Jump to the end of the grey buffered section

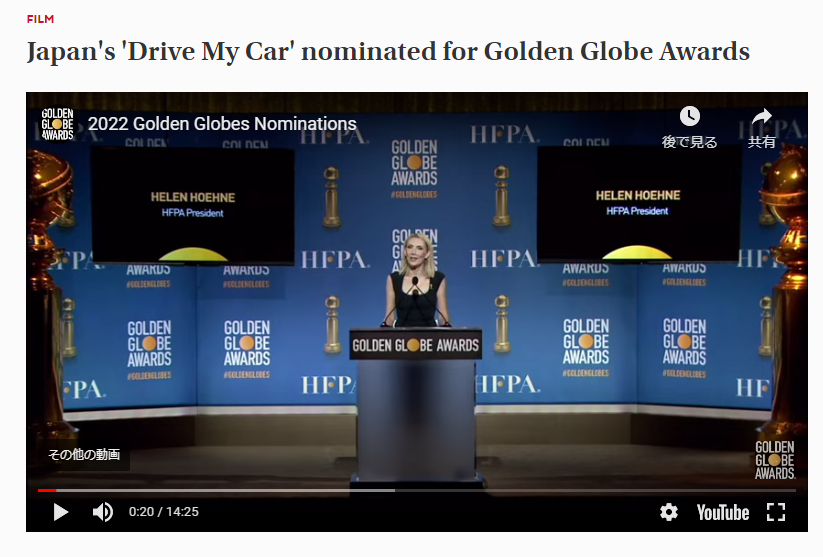point(394,490)
